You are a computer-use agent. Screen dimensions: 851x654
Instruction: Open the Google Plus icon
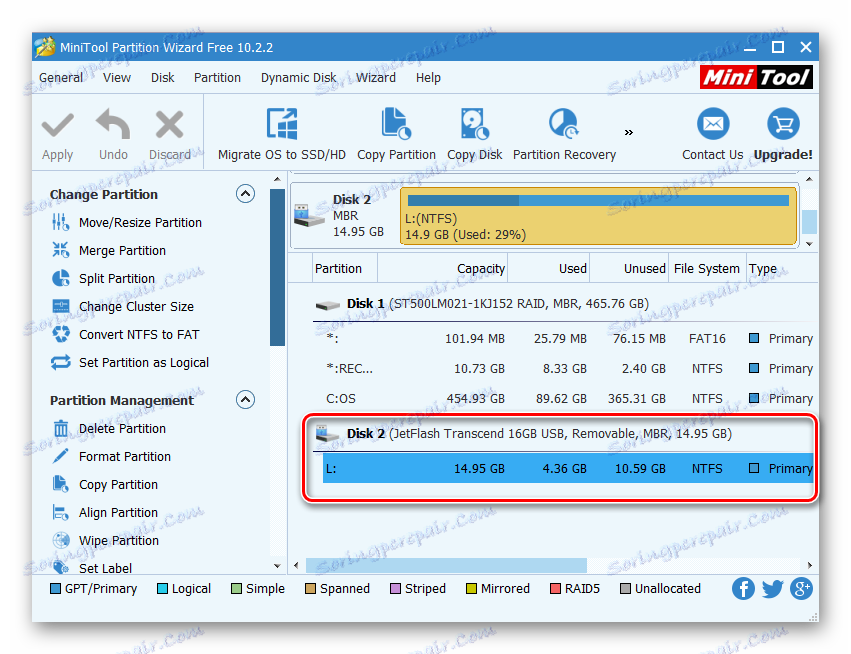(x=801, y=588)
